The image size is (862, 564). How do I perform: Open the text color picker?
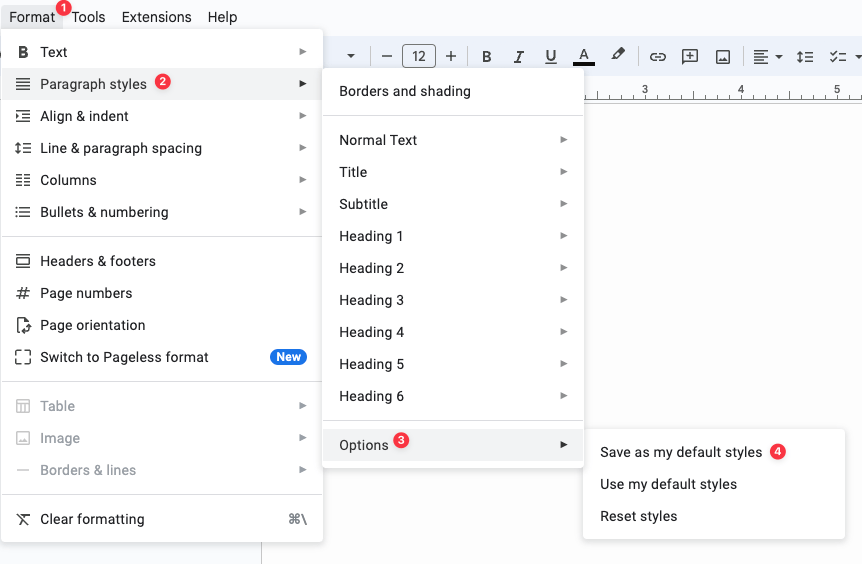click(584, 57)
